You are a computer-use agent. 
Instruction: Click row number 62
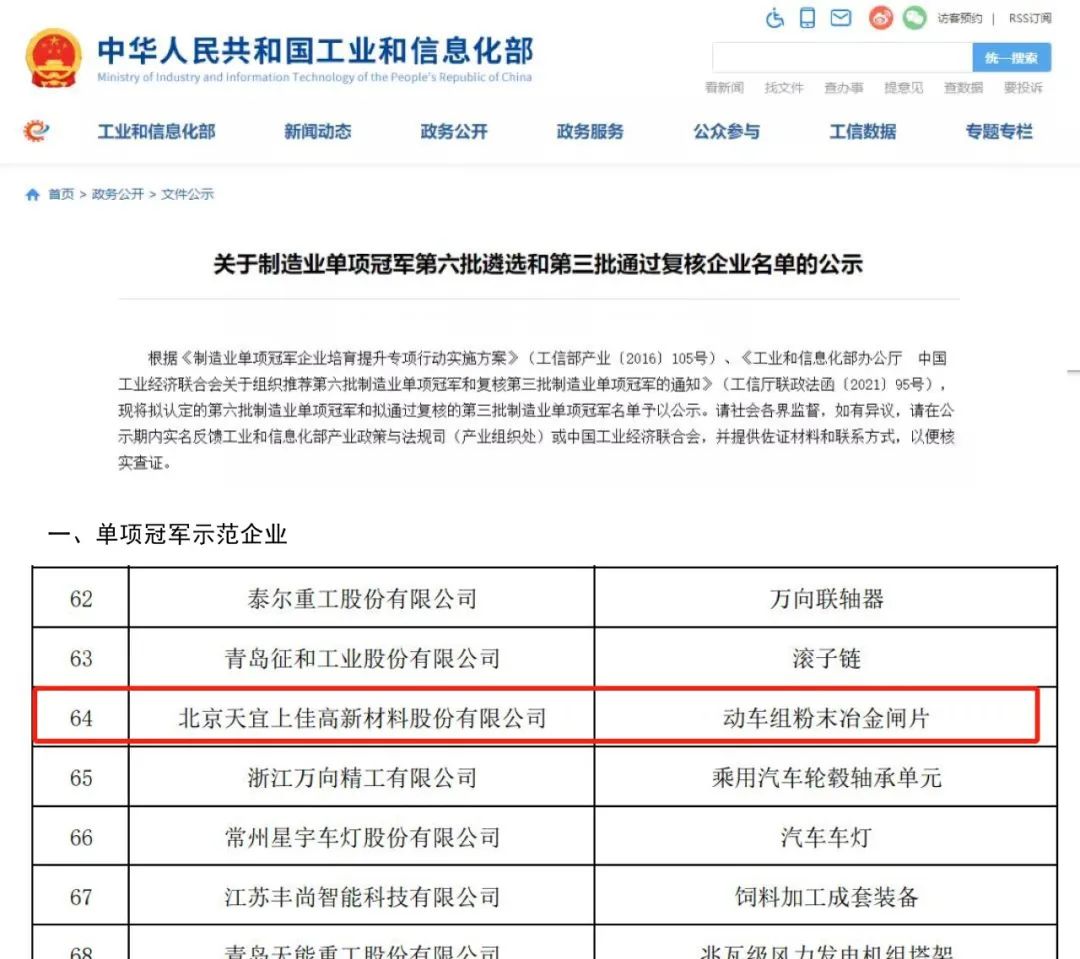(81, 598)
